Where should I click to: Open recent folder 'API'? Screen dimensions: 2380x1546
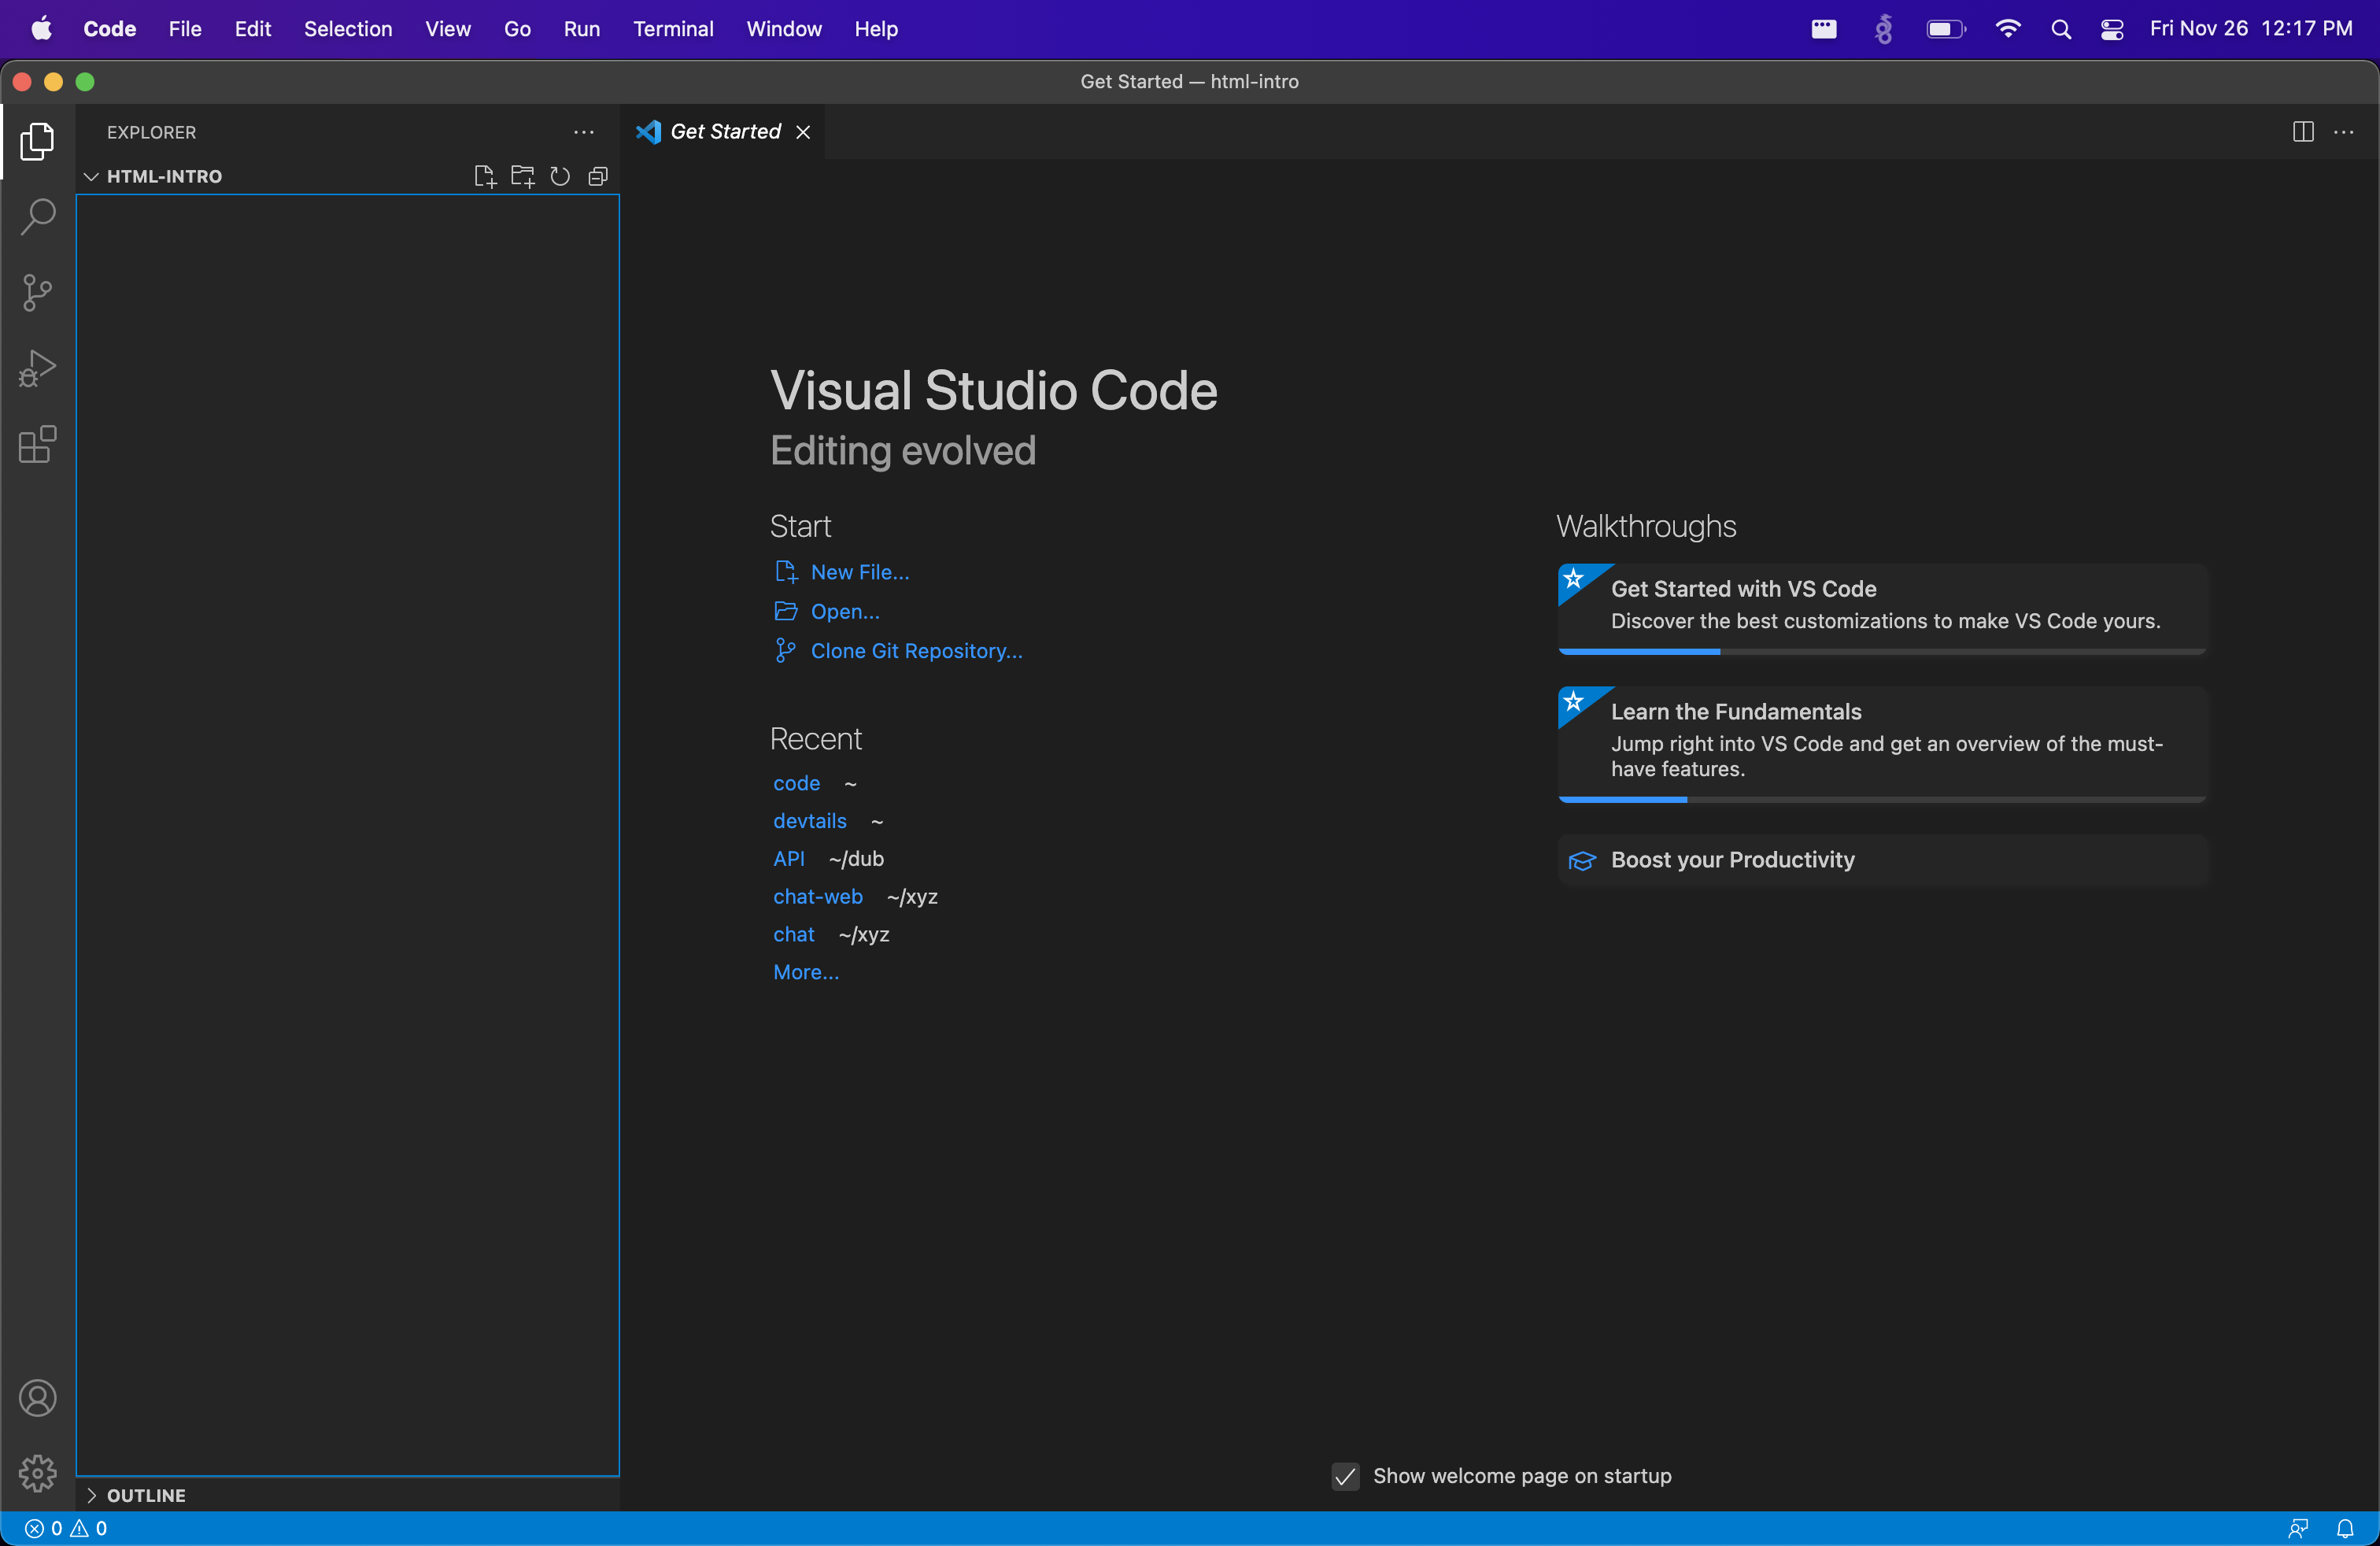coord(788,859)
